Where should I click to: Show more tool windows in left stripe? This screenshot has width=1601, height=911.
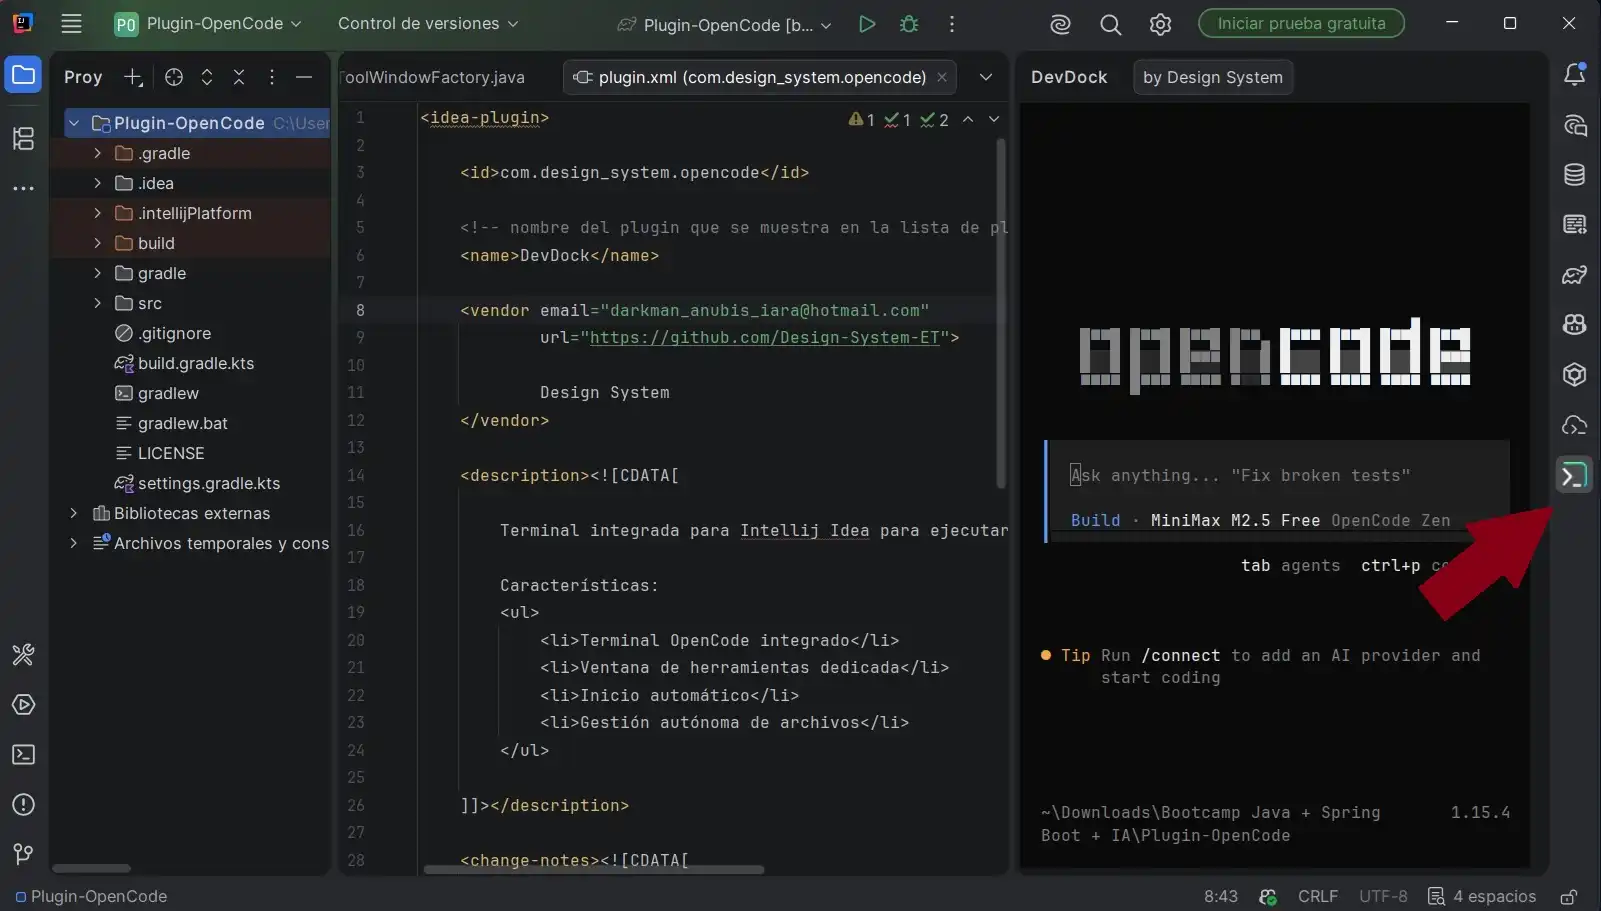23,188
